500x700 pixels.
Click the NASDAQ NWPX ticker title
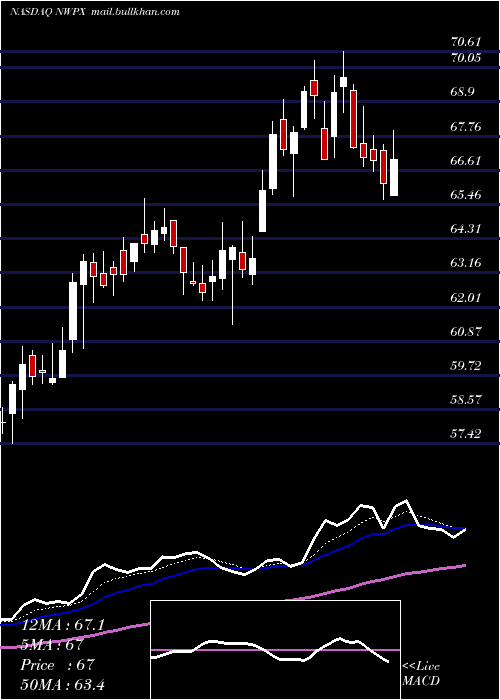coord(49,12)
